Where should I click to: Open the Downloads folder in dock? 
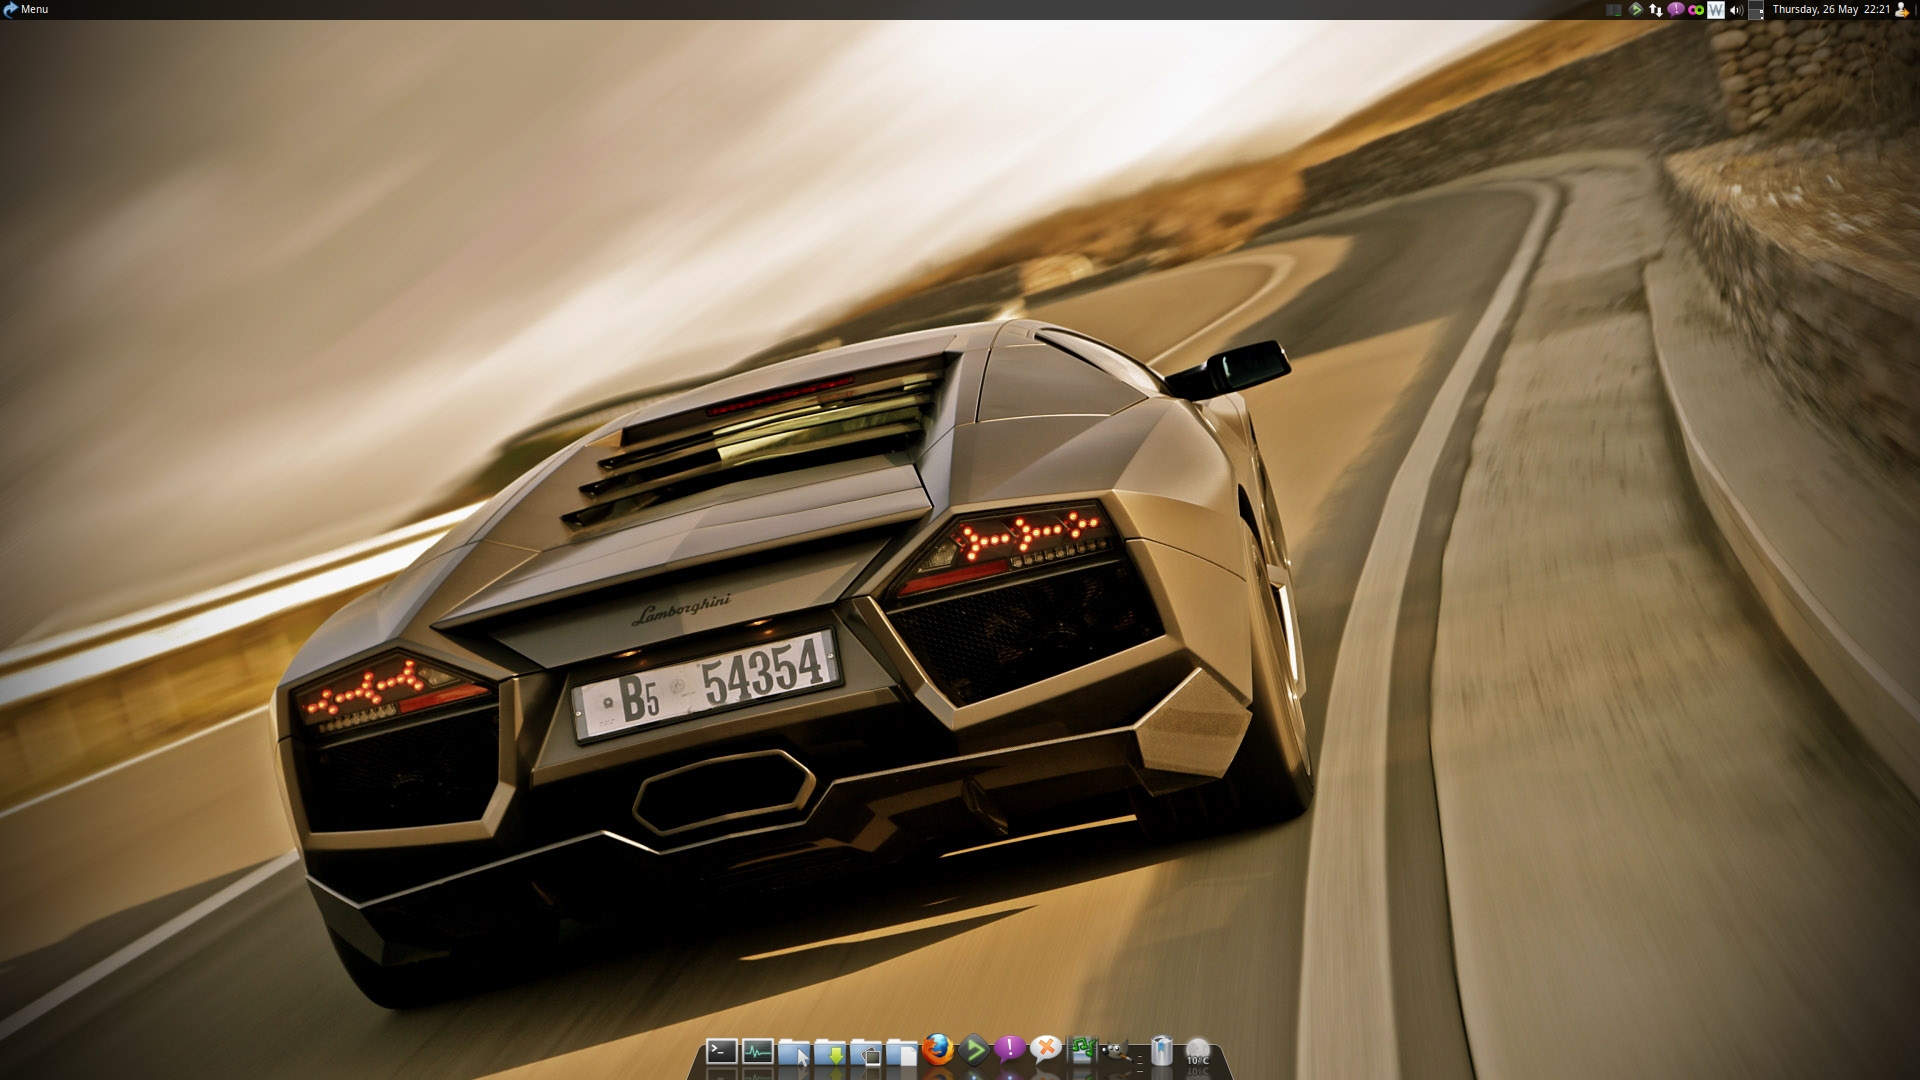tap(830, 1052)
